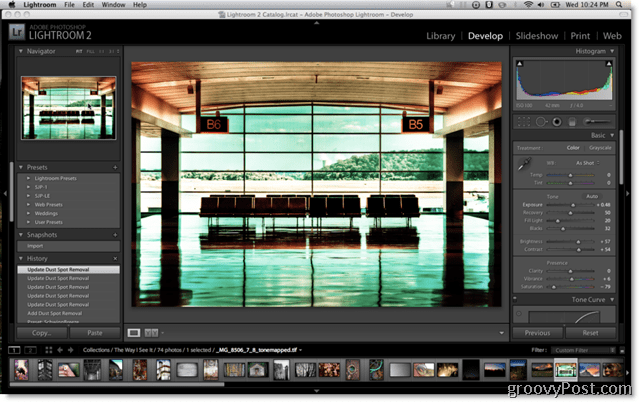Viewport: 639px width, 402px height.
Task: Switch to the Web module
Action: point(612,36)
